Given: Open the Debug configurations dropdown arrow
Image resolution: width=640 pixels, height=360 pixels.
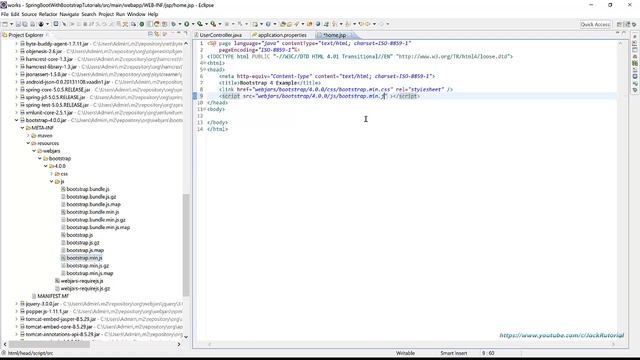Looking at the screenshot, I should [180, 24].
